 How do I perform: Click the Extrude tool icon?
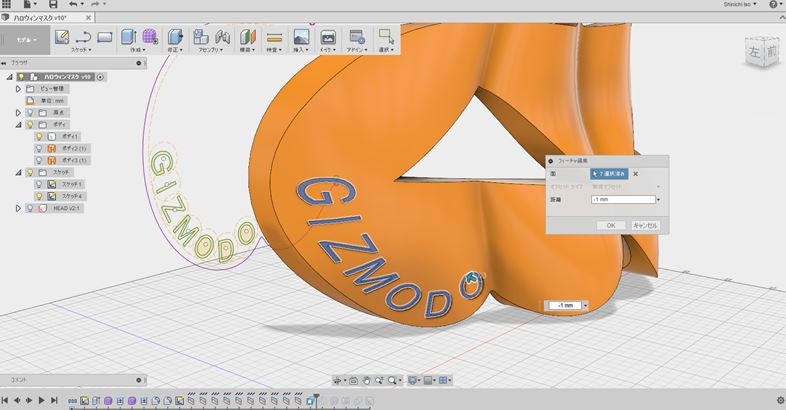[129, 37]
